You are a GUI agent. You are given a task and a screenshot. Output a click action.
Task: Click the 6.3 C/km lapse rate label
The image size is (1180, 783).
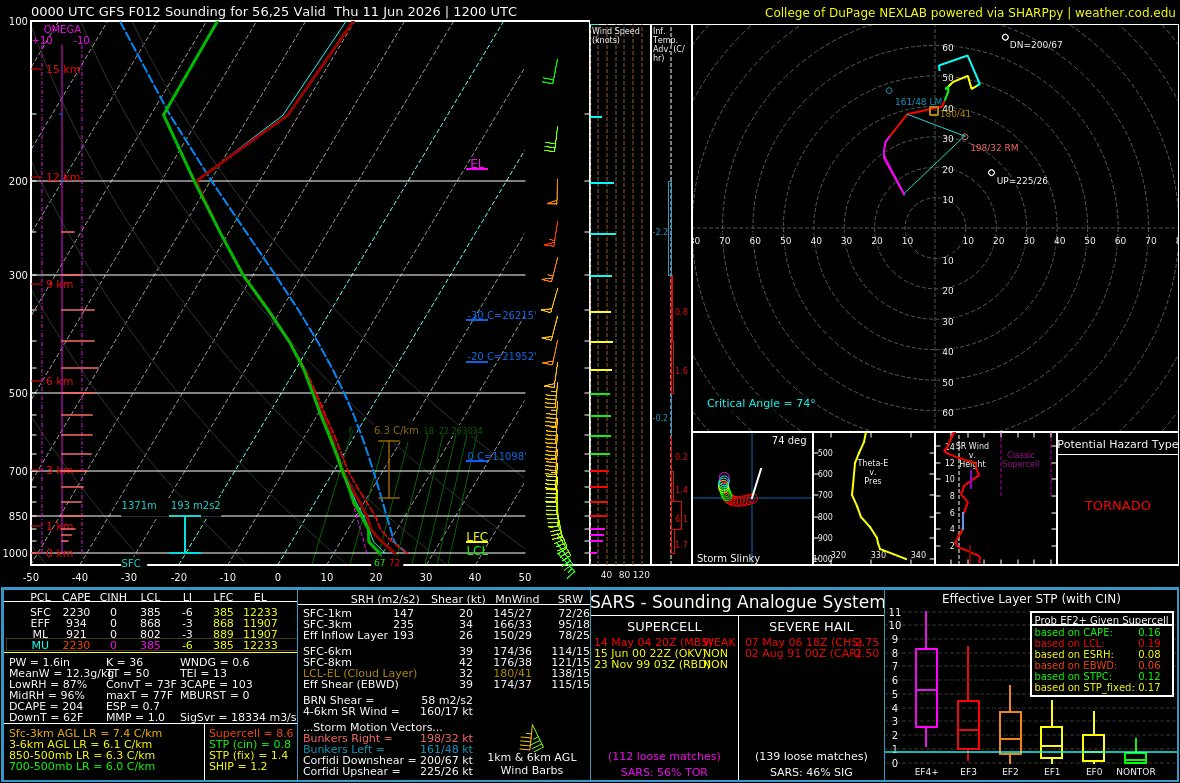coord(396,430)
